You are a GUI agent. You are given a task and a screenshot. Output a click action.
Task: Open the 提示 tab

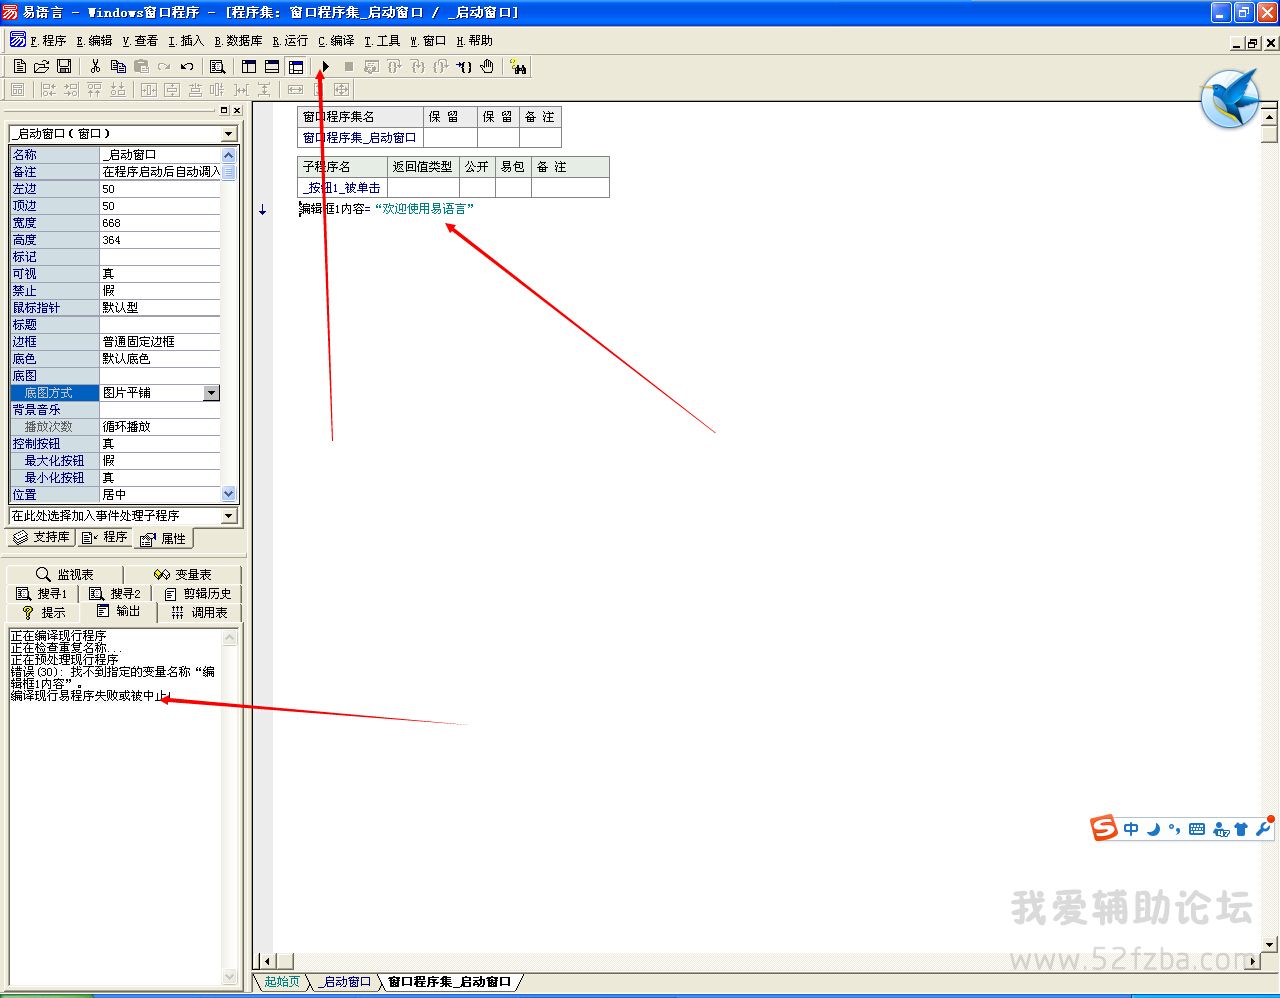point(44,612)
